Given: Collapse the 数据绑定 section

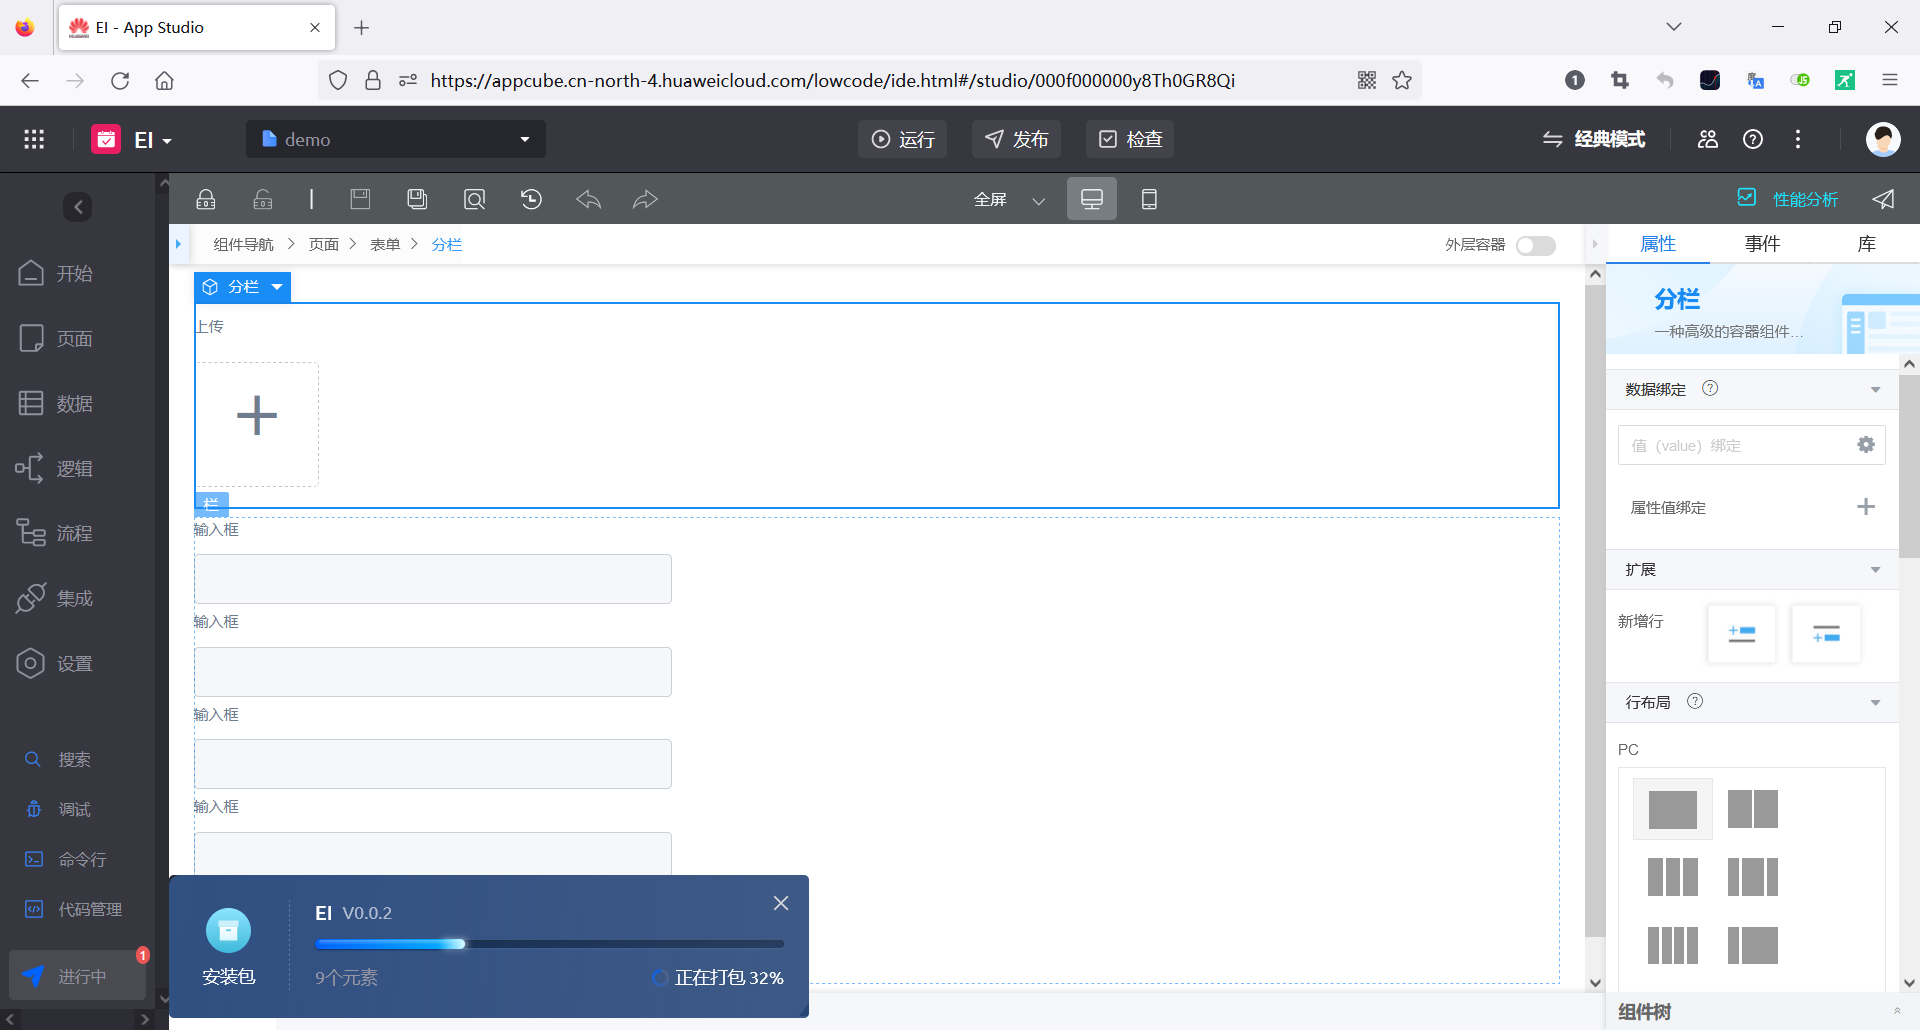Looking at the screenshot, I should [1875, 389].
